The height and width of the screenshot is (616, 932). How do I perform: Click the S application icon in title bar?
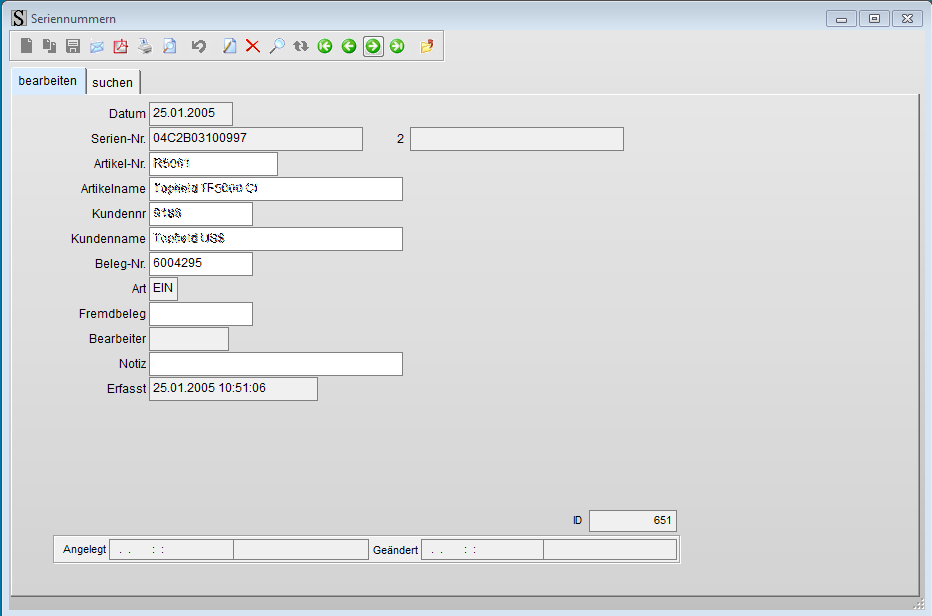19,18
